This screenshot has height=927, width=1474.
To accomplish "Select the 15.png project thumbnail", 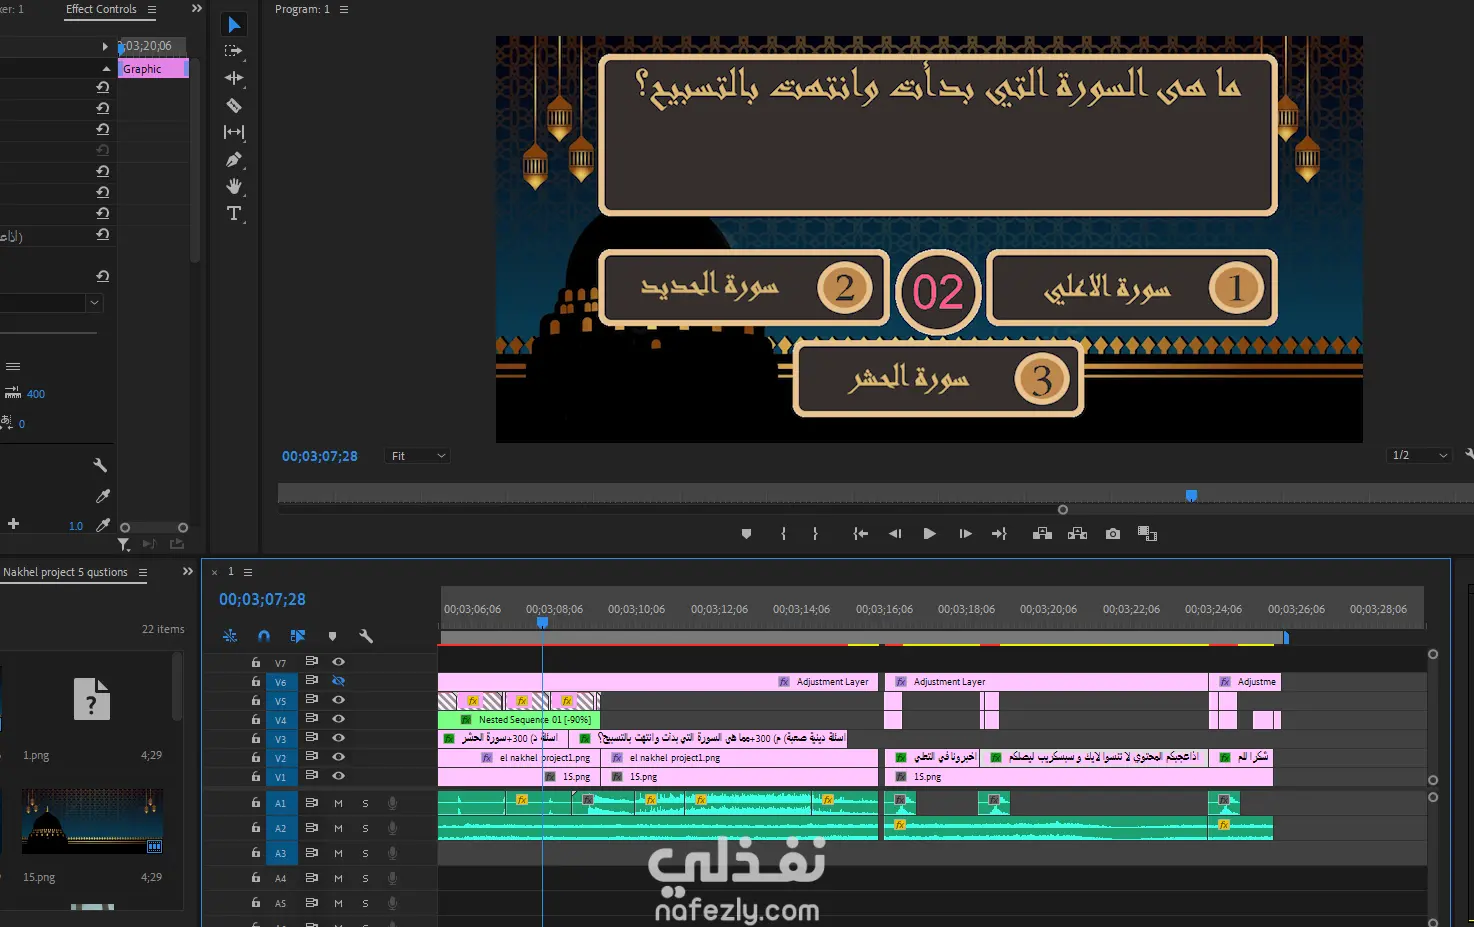I will pyautogui.click(x=92, y=821).
